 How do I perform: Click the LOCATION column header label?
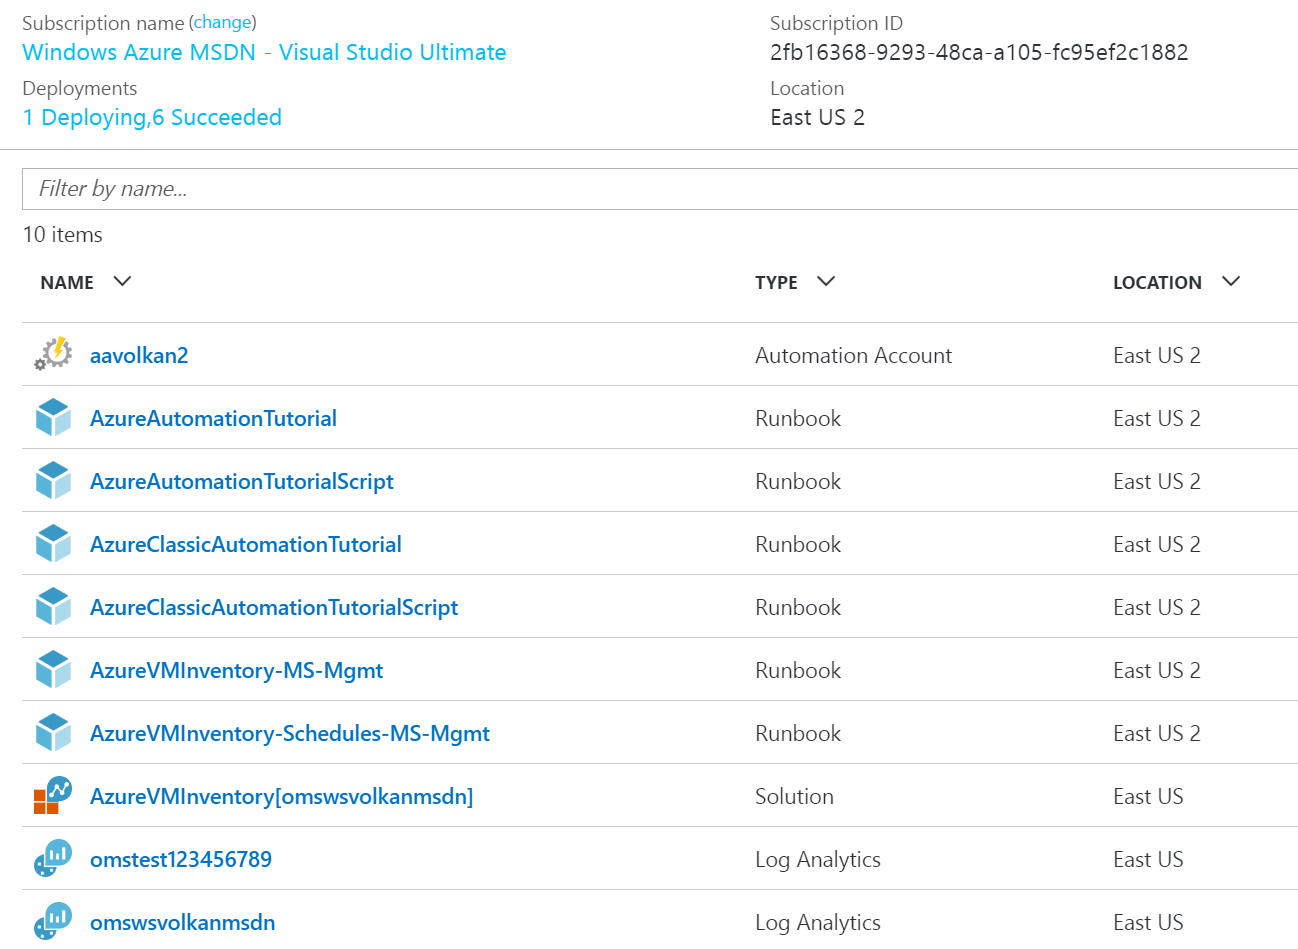[1157, 283]
